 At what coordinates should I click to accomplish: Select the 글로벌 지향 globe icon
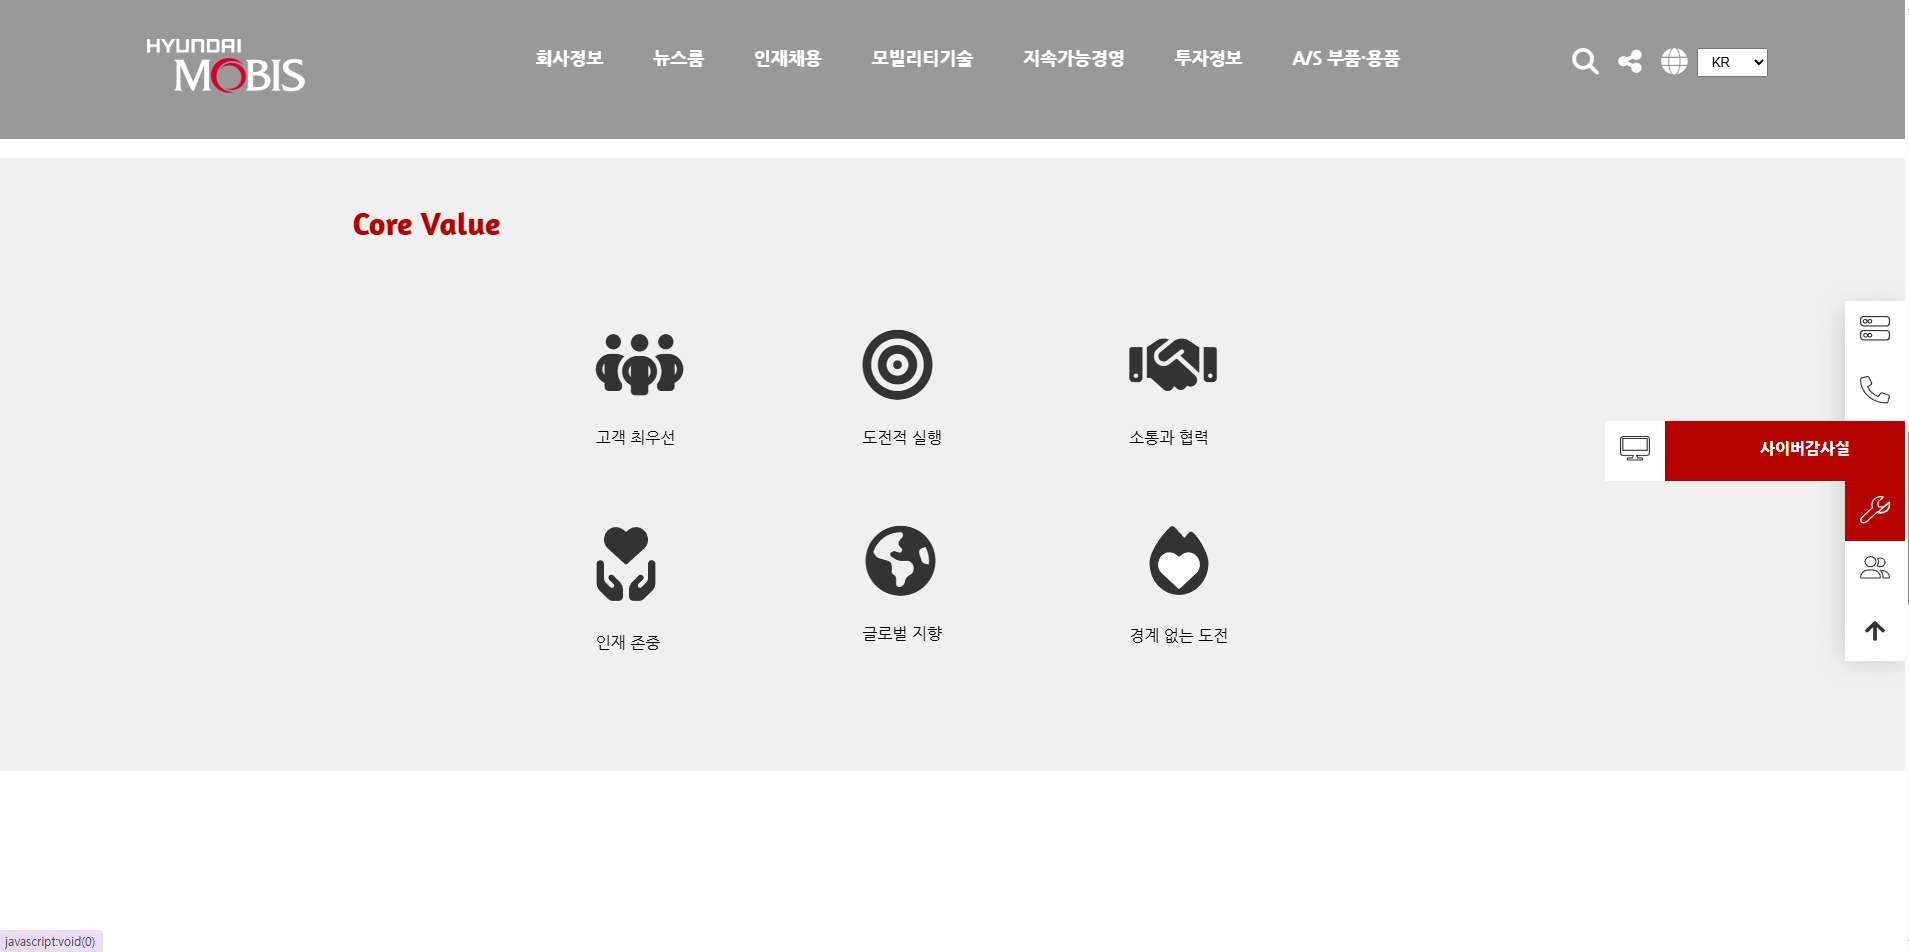900,561
